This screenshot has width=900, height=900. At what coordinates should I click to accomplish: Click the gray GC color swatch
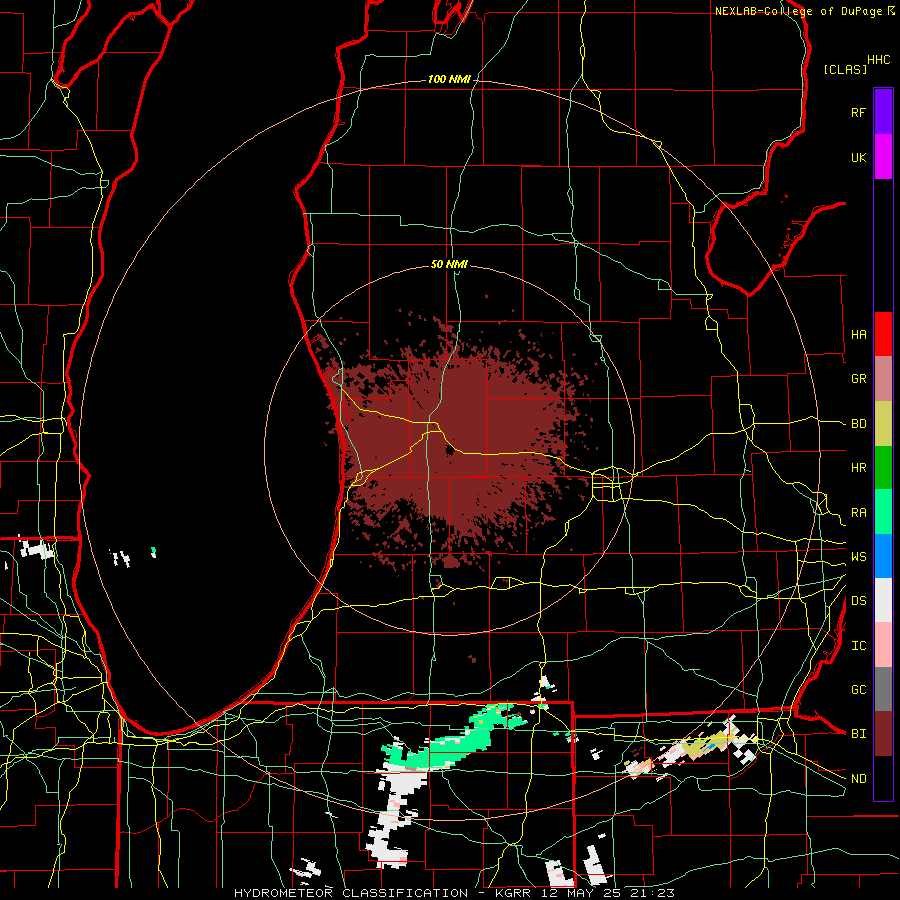click(883, 689)
